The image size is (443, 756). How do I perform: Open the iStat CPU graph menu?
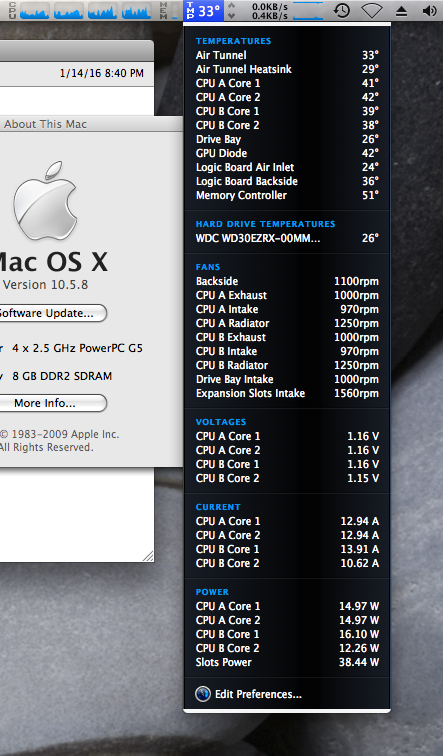[x=80, y=10]
